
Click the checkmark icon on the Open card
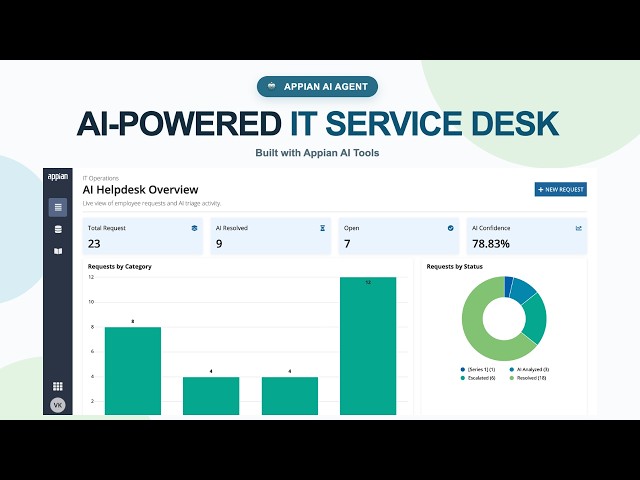tap(451, 228)
